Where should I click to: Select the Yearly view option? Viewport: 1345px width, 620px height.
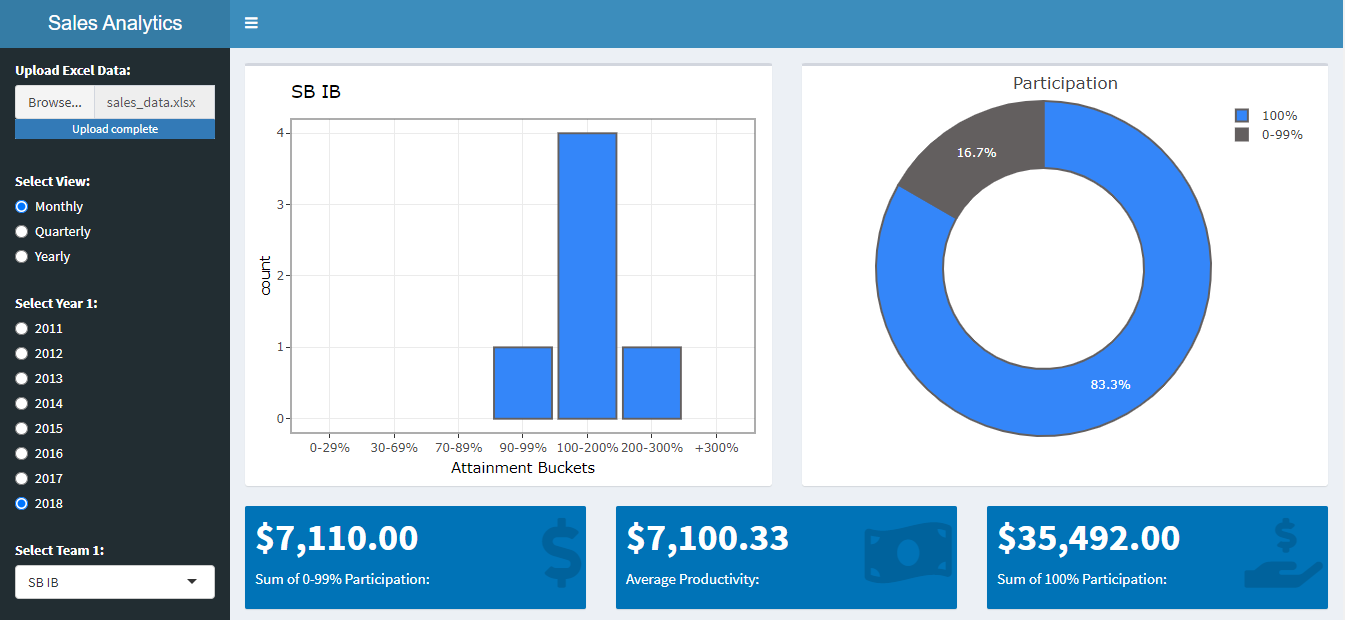point(21,256)
